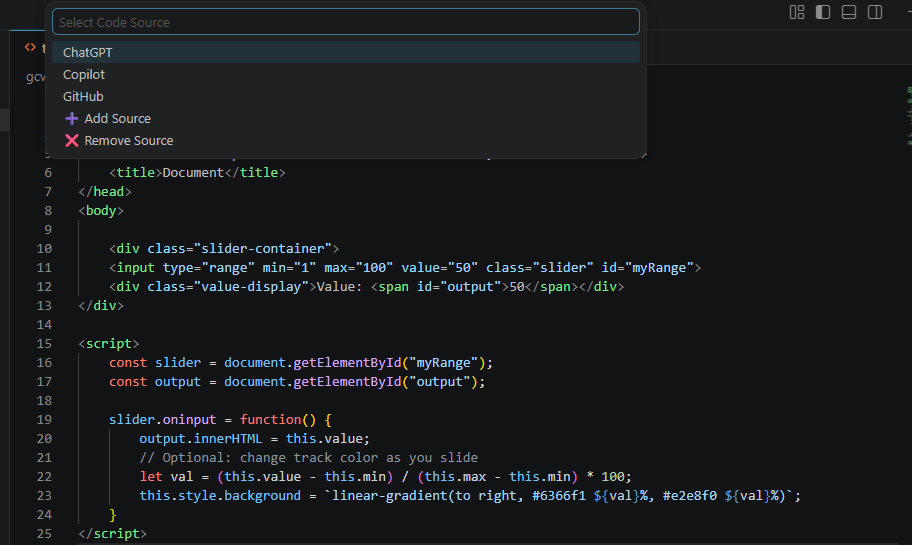The height and width of the screenshot is (545, 912).
Task: Click the closing script tag on line 25
Action: 113,534
